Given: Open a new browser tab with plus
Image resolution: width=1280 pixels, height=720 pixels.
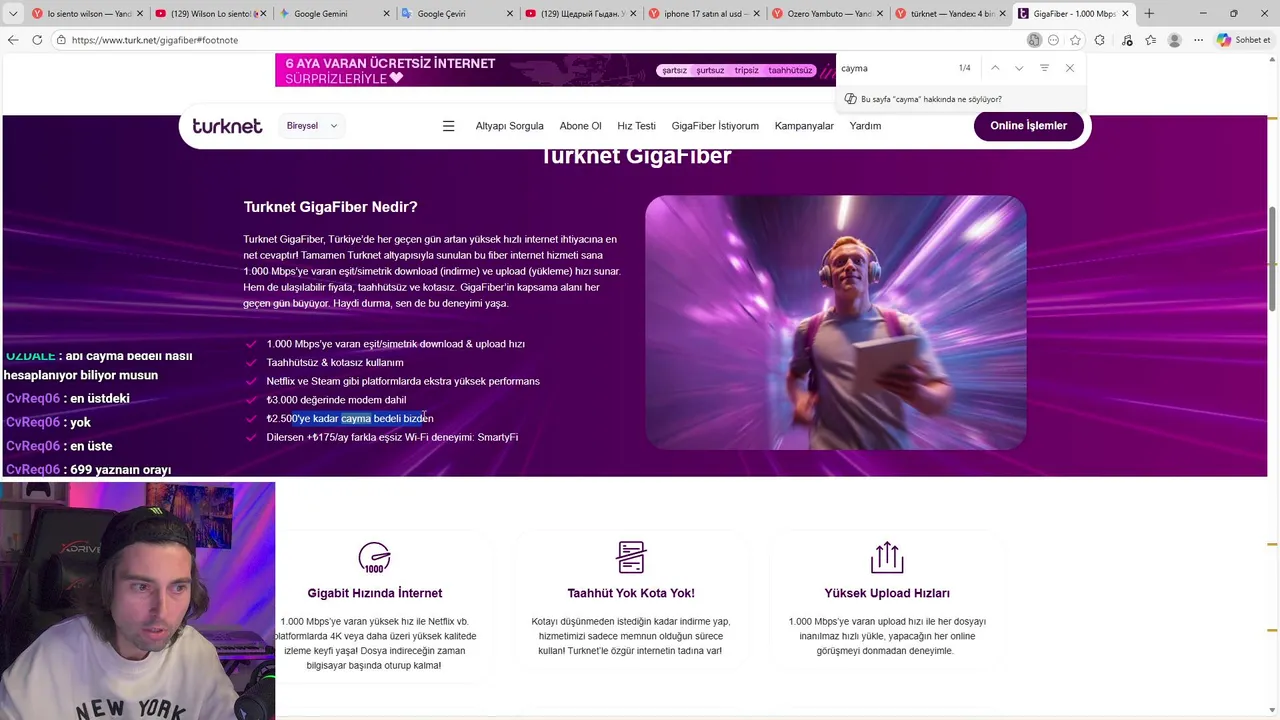Looking at the screenshot, I should coord(1149,14).
